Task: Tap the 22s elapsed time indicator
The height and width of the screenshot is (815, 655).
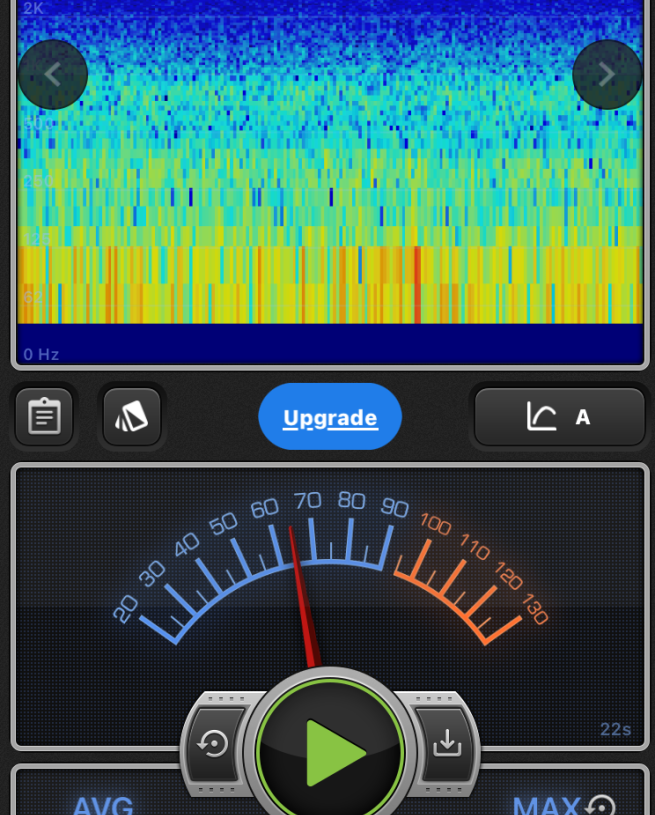Action: tap(615, 729)
